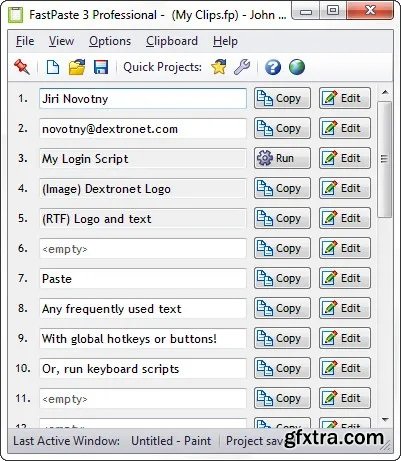Edit clip 1 Jiri Novotny
This screenshot has width=401, height=461.
pos(345,98)
